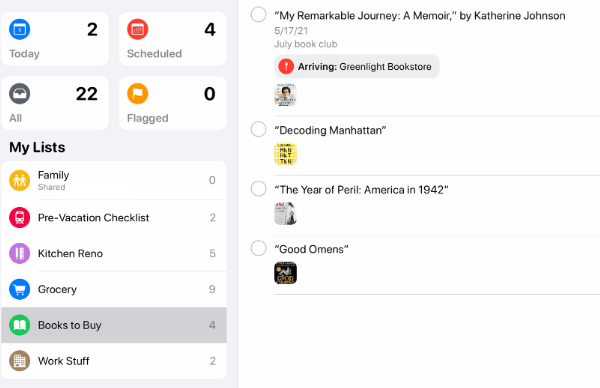Open the Grocery list
The height and width of the screenshot is (388, 600).
[x=114, y=289]
